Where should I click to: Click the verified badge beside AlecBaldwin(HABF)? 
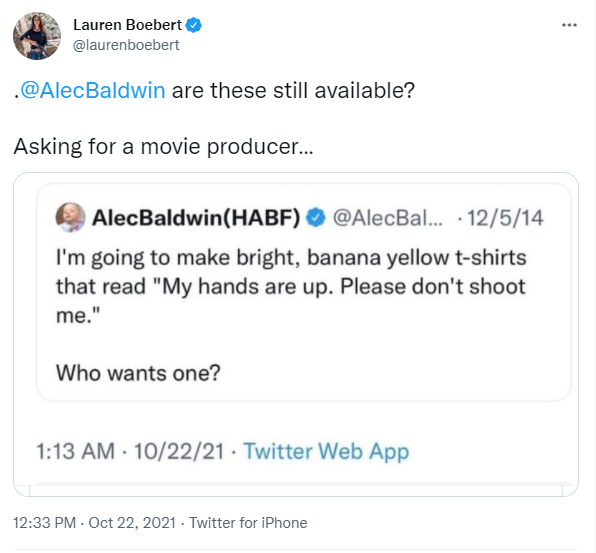(x=316, y=218)
